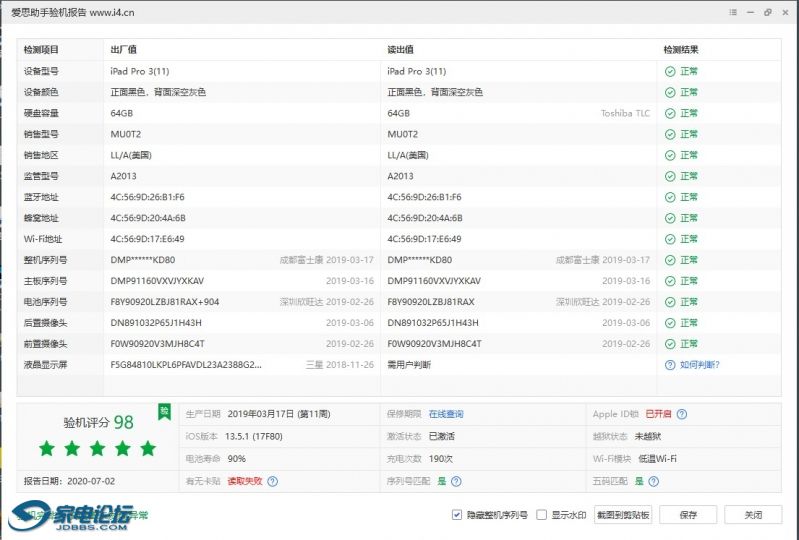Click green check icon in 设备颜色 row
Image resolution: width=799 pixels, height=540 pixels.
pos(670,93)
